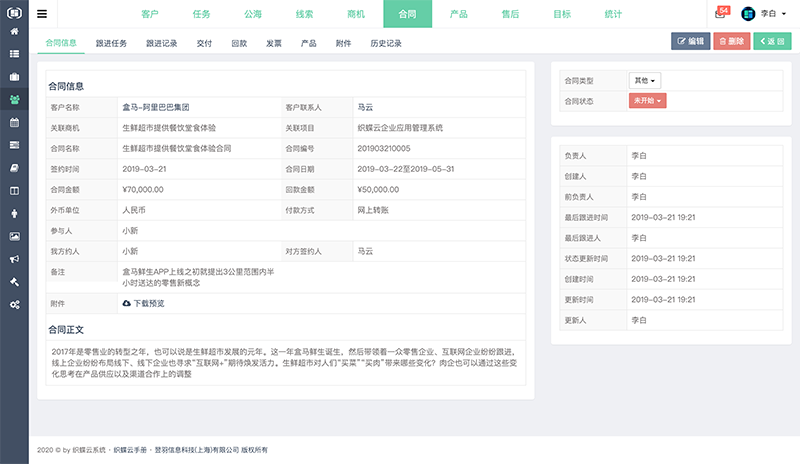Click the contract period 2019-03-22至2019-05-31
Viewport: 800px width, 464px height.
click(x=406, y=169)
